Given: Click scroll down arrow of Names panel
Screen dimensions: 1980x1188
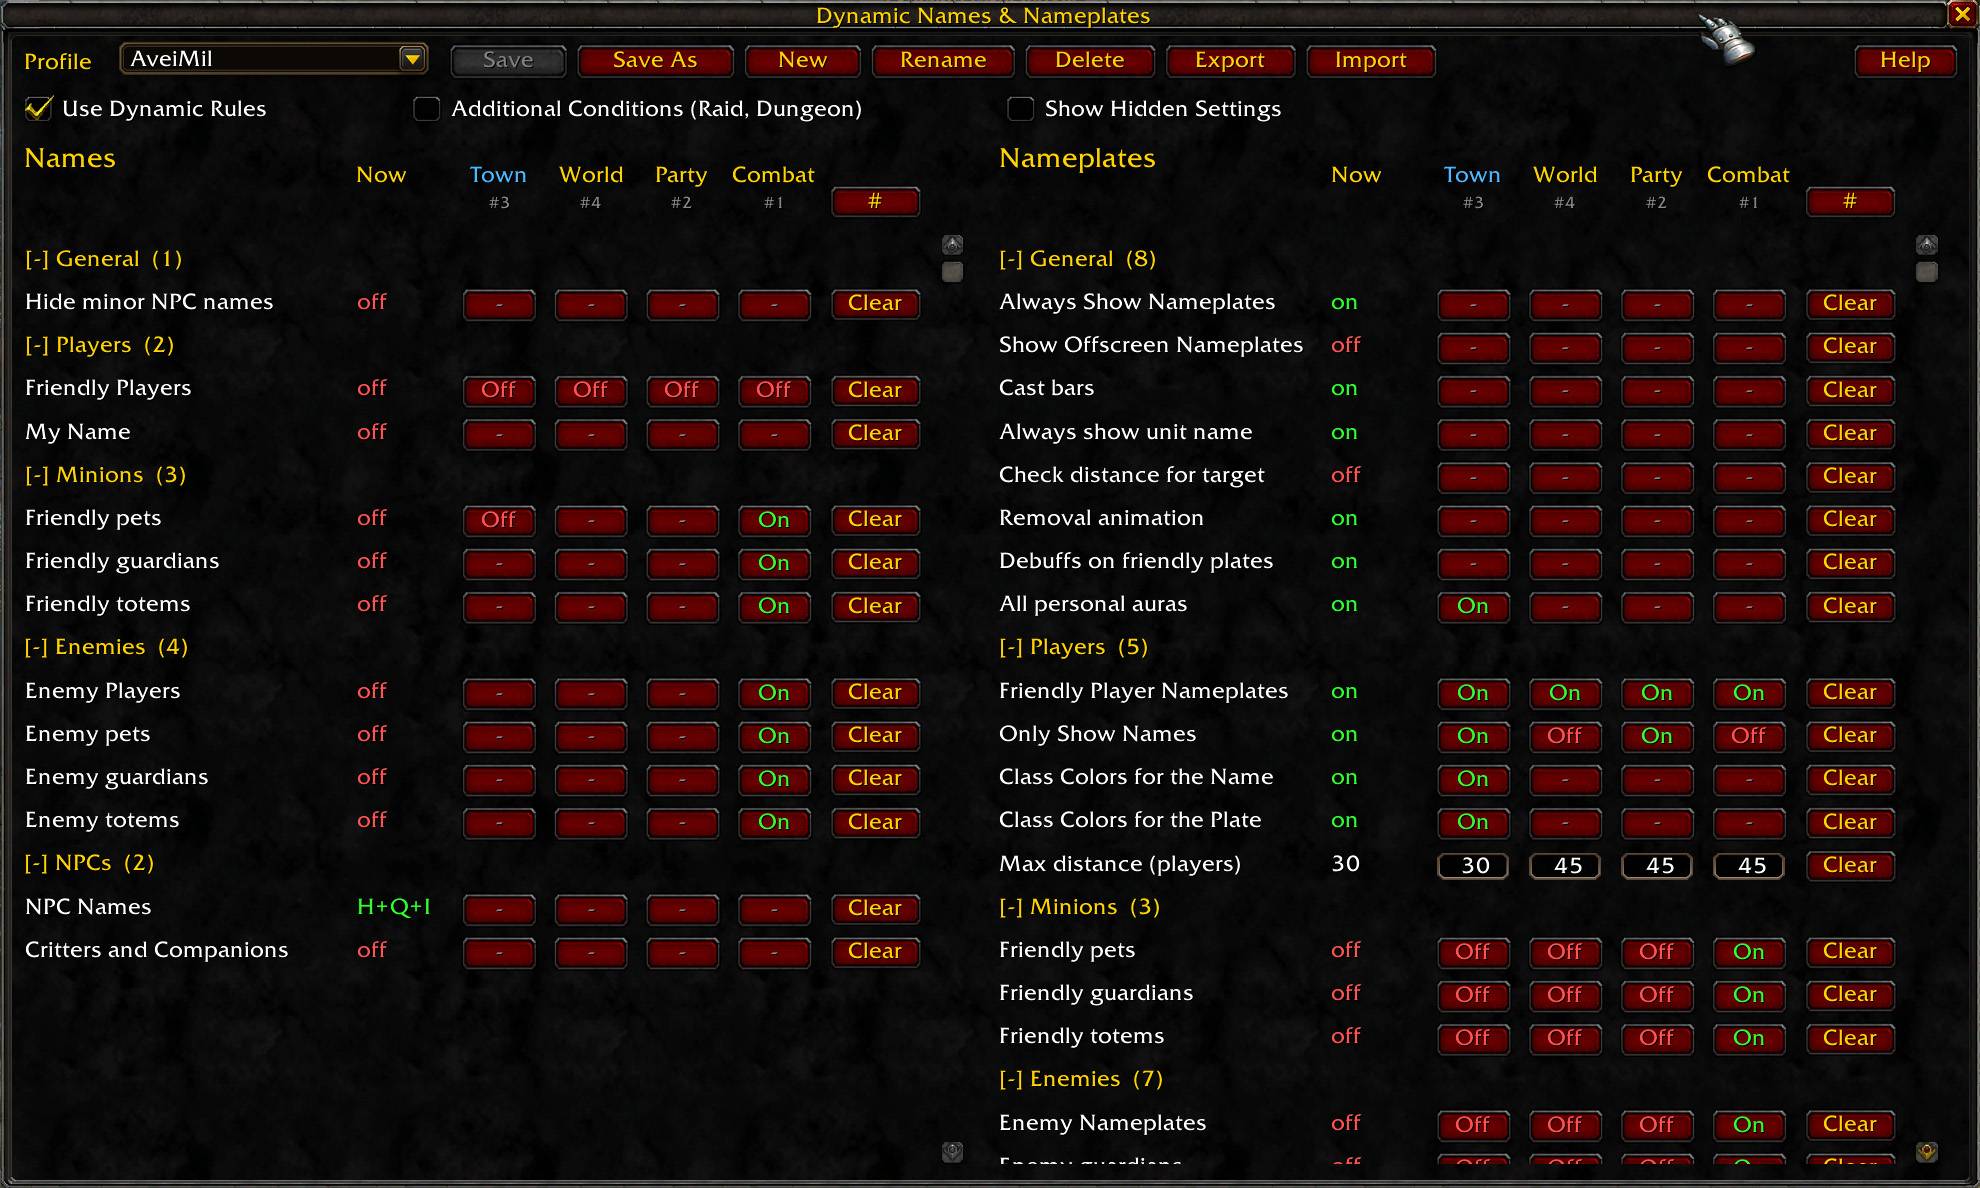Looking at the screenshot, I should pyautogui.click(x=952, y=1152).
